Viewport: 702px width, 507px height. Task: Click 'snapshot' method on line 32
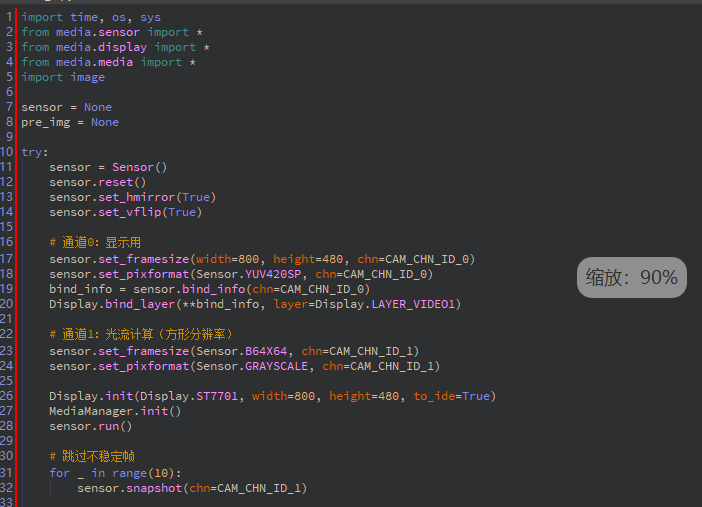153,488
